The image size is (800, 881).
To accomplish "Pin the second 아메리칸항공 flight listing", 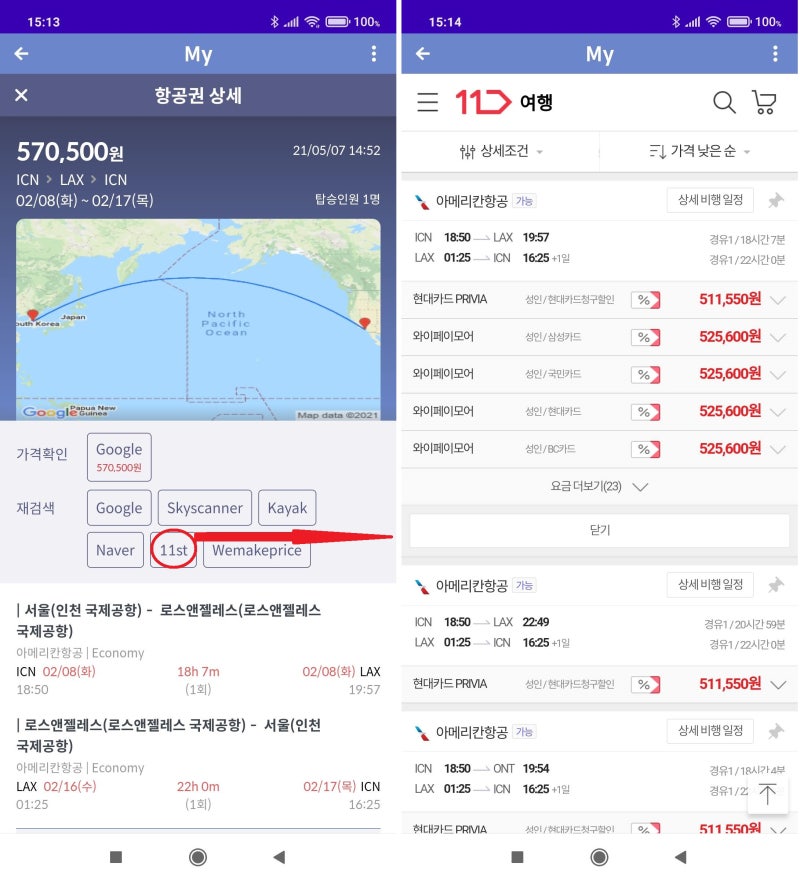I will 775,585.
